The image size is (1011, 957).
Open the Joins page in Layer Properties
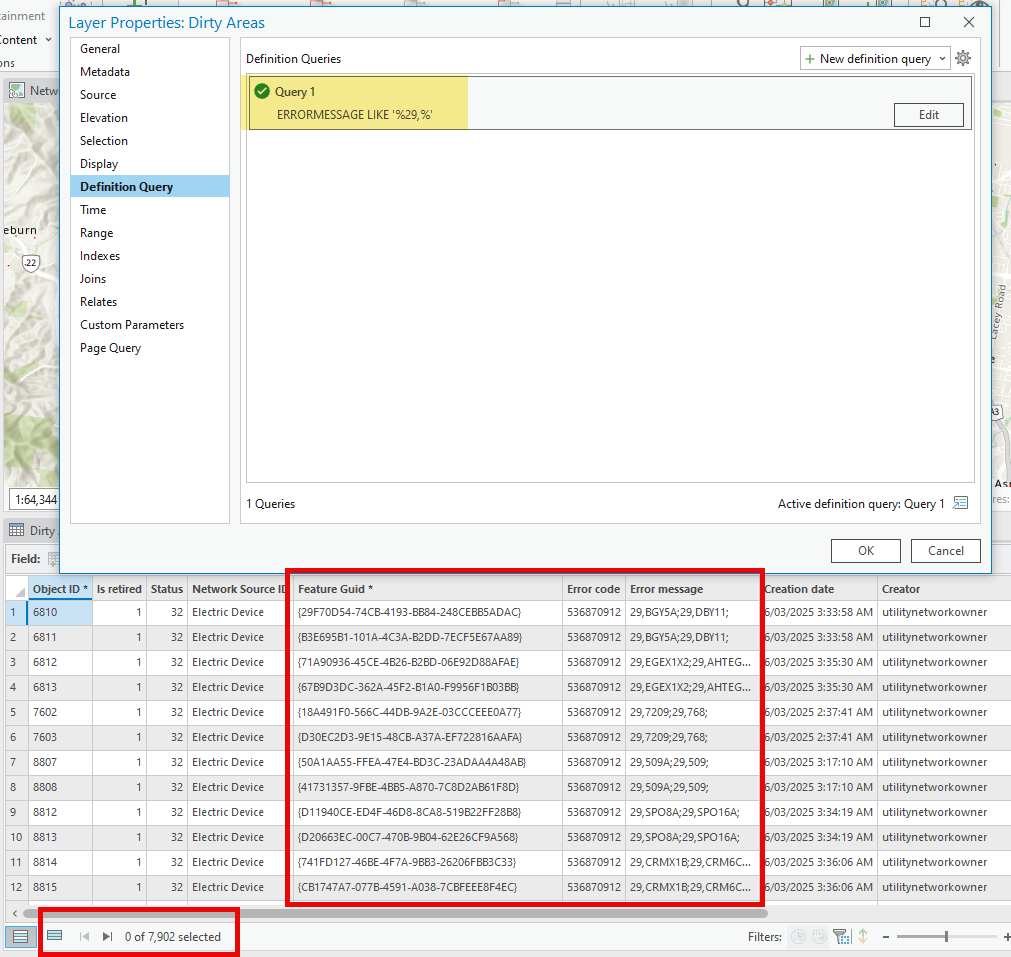[92, 278]
